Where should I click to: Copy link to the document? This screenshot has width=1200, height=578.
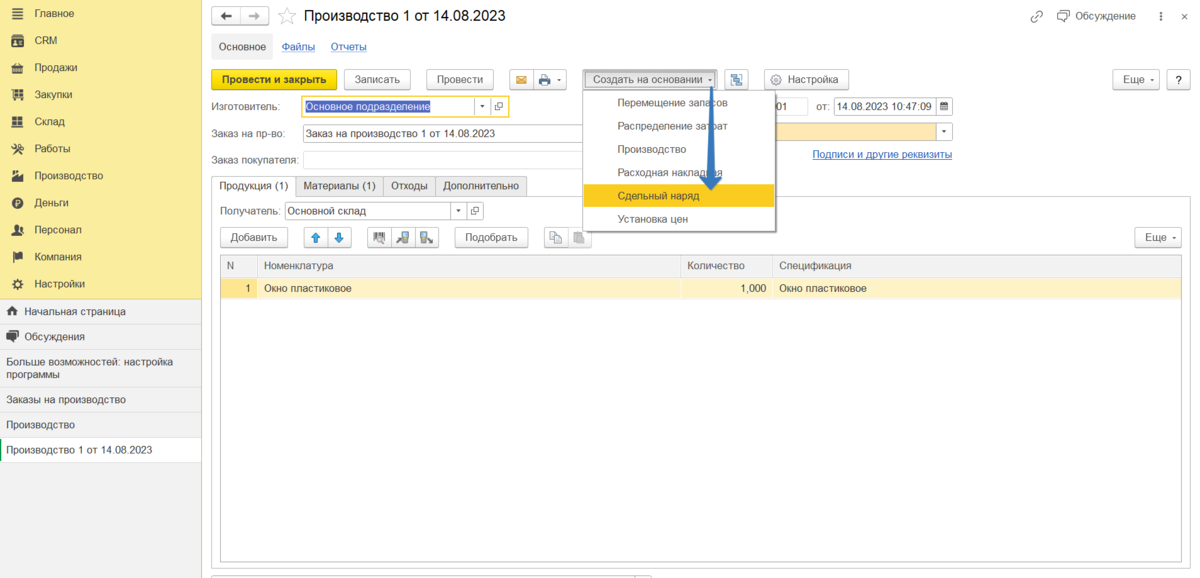tap(1037, 16)
